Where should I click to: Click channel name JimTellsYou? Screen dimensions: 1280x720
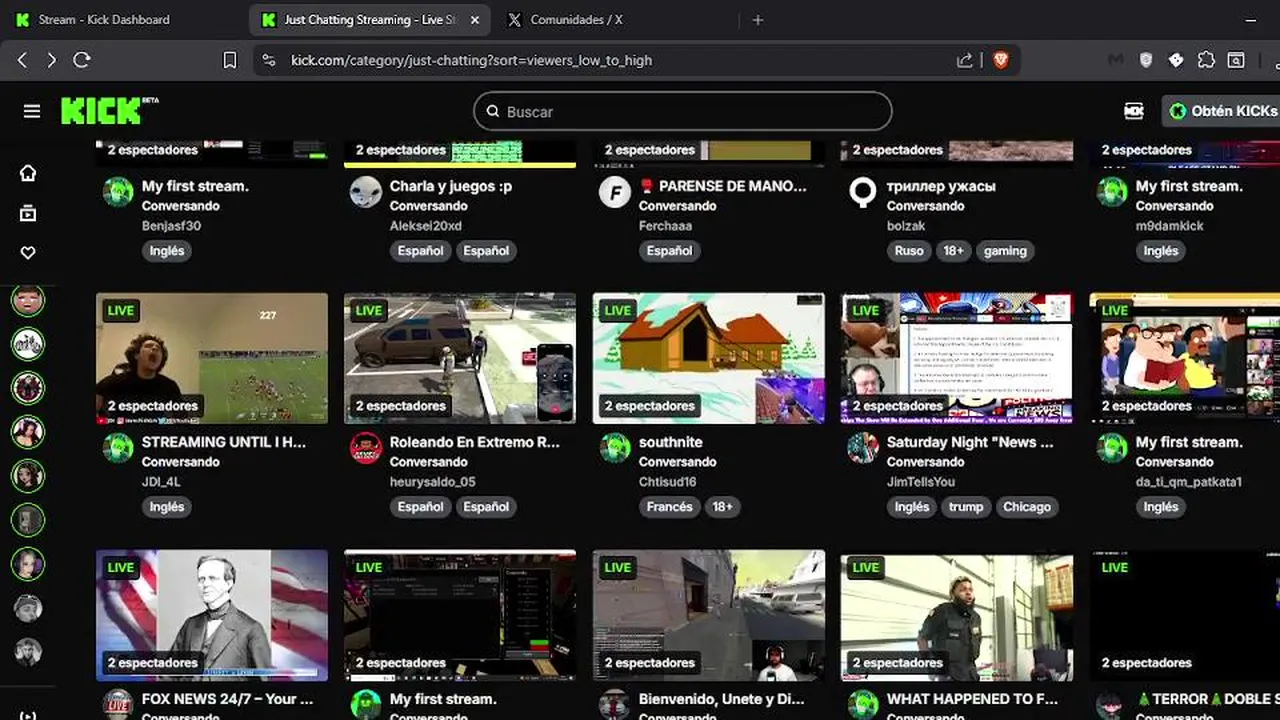(x=921, y=482)
